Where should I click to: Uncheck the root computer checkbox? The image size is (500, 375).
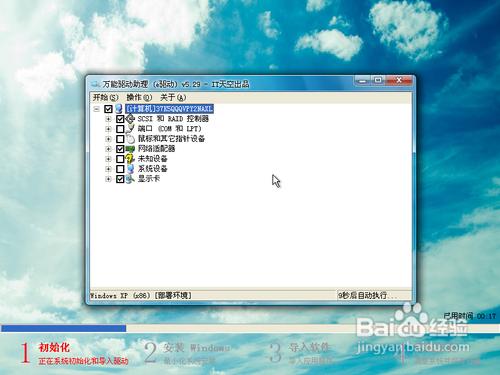coord(108,109)
